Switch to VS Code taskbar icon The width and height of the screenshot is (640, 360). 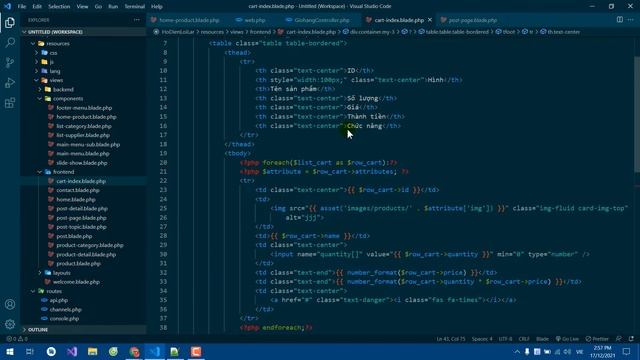(155, 351)
